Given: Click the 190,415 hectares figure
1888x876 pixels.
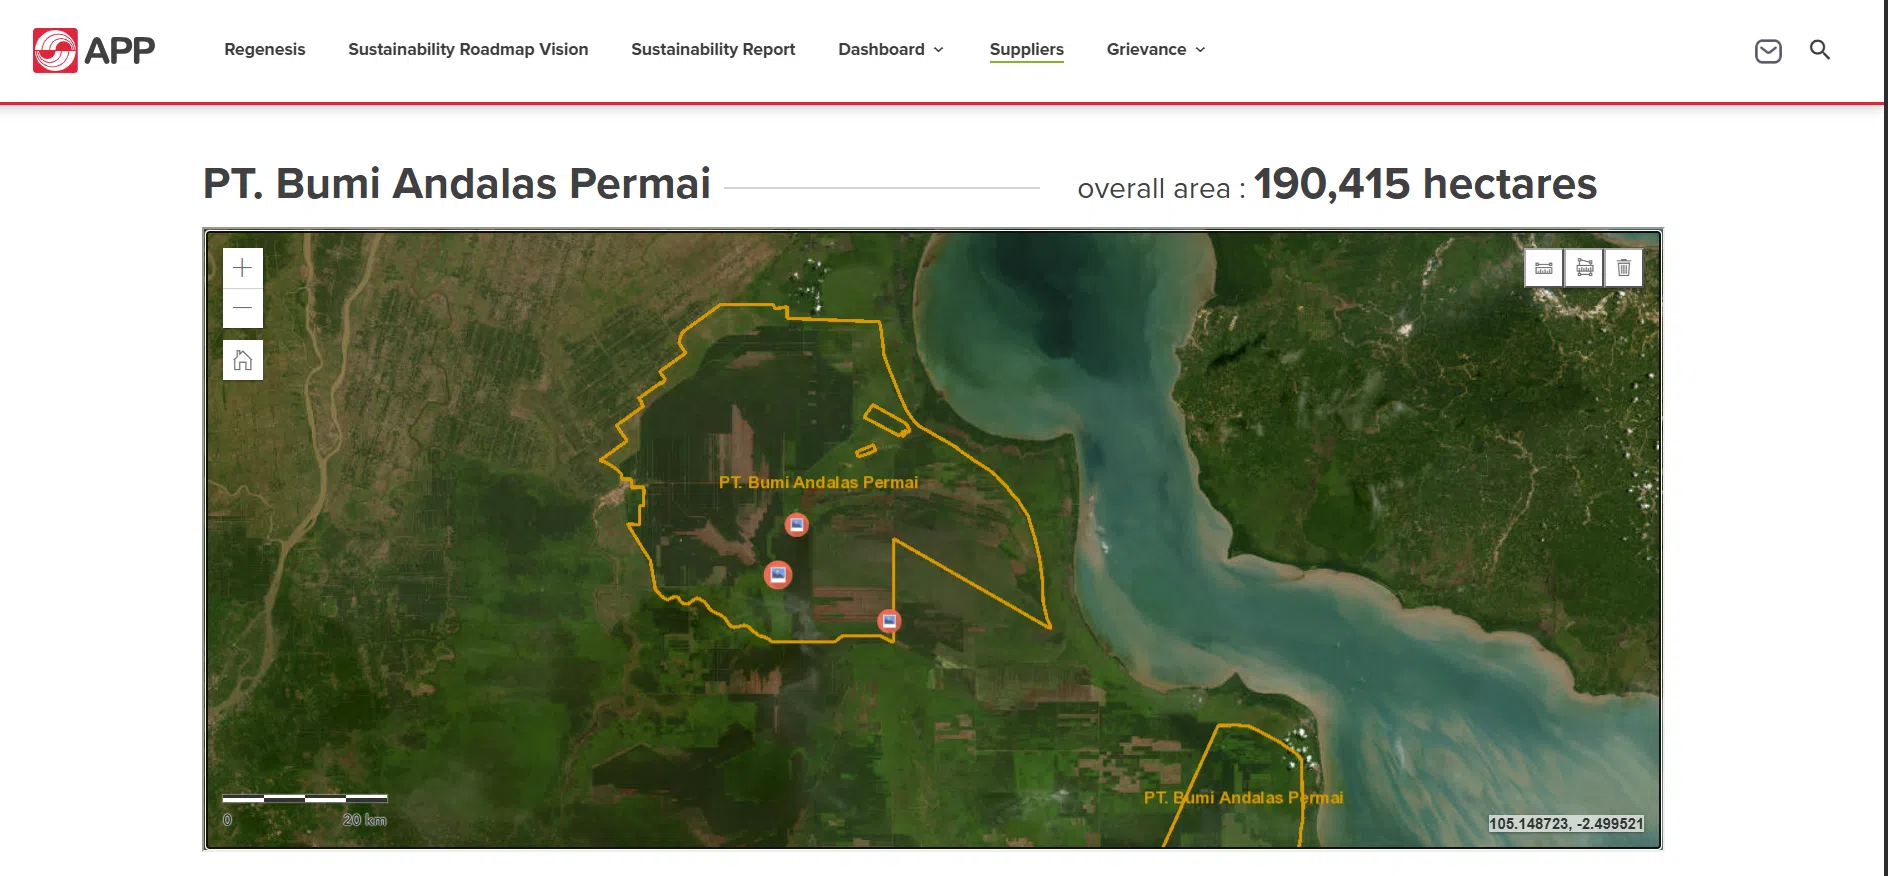Looking at the screenshot, I should 1425,184.
